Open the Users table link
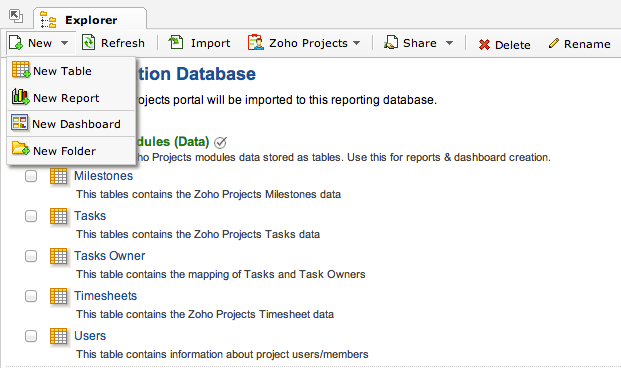621x368 pixels. tap(90, 336)
